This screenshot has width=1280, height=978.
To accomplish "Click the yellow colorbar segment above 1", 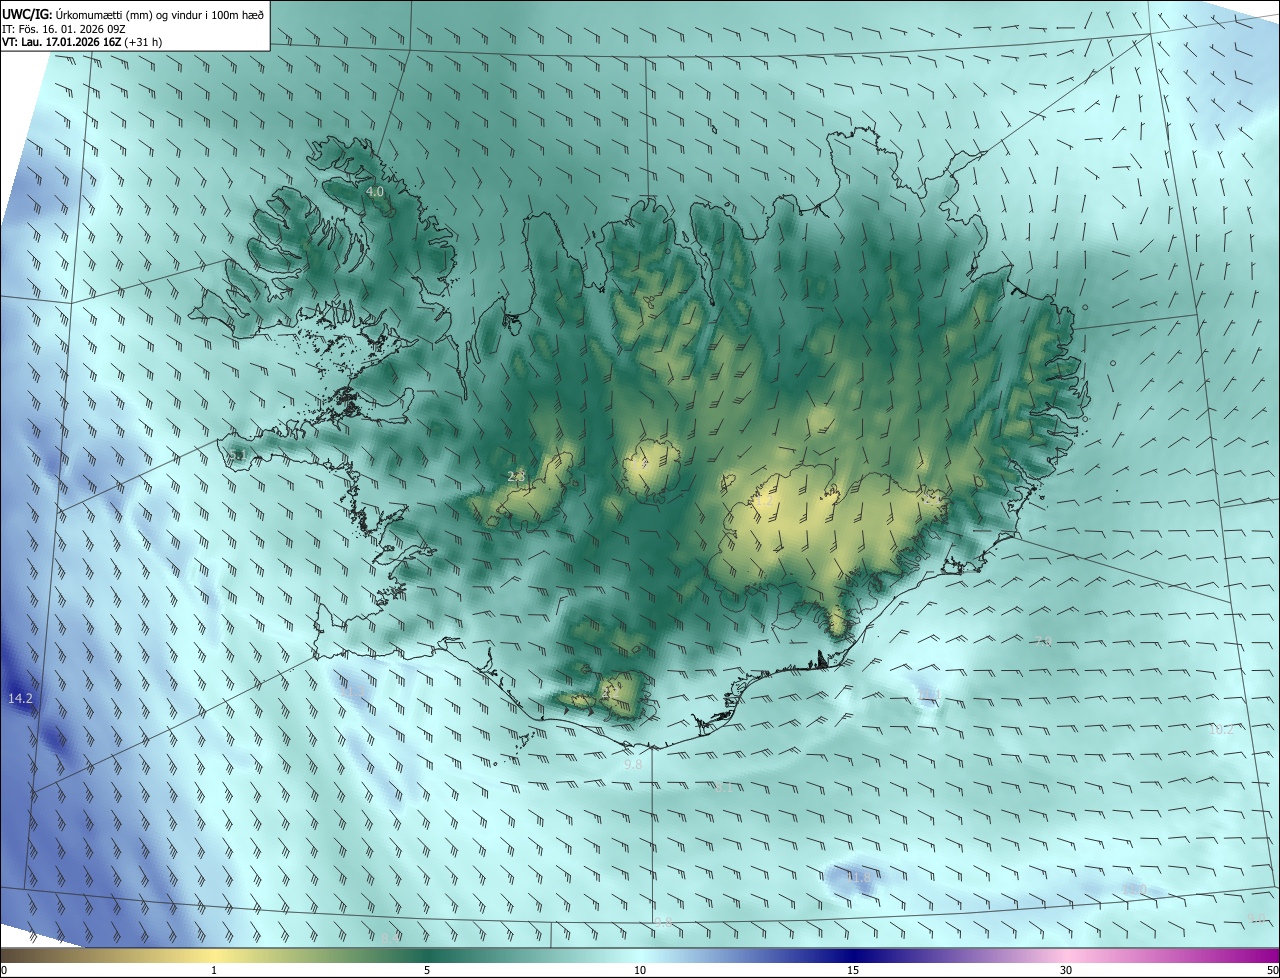I will coord(214,956).
